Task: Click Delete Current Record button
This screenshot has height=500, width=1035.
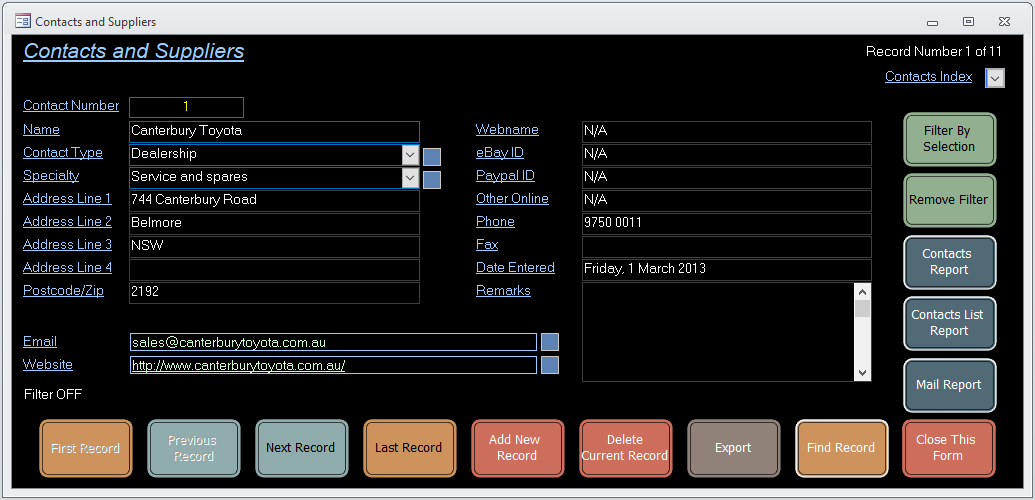Action: (626, 448)
